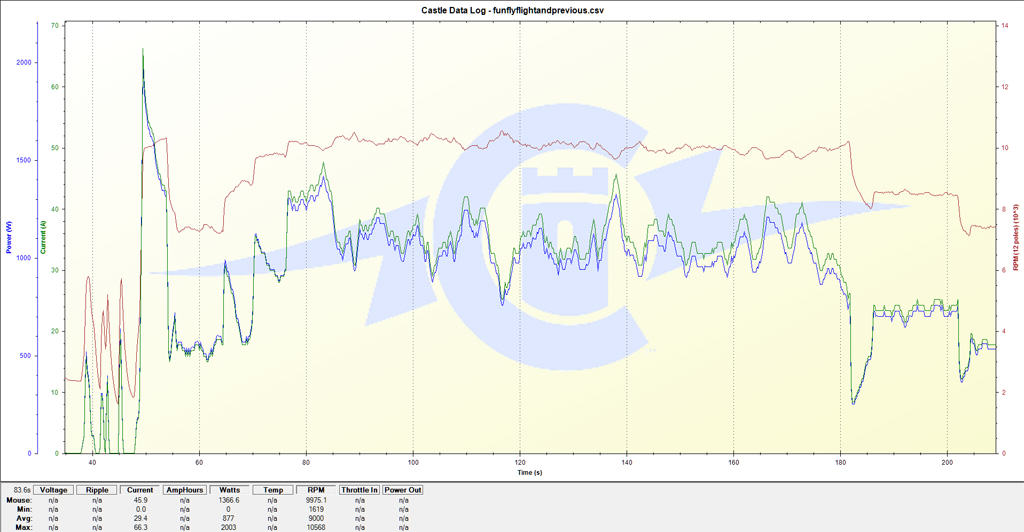Click the 83.6s cursor time readout
This screenshot has height=532, width=1024.
click(22, 490)
